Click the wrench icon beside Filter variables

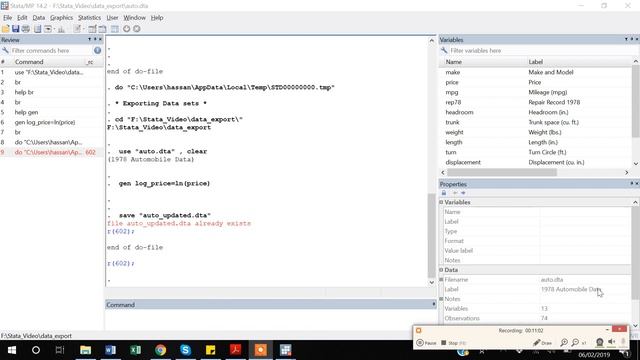pyautogui.click(x=444, y=50)
